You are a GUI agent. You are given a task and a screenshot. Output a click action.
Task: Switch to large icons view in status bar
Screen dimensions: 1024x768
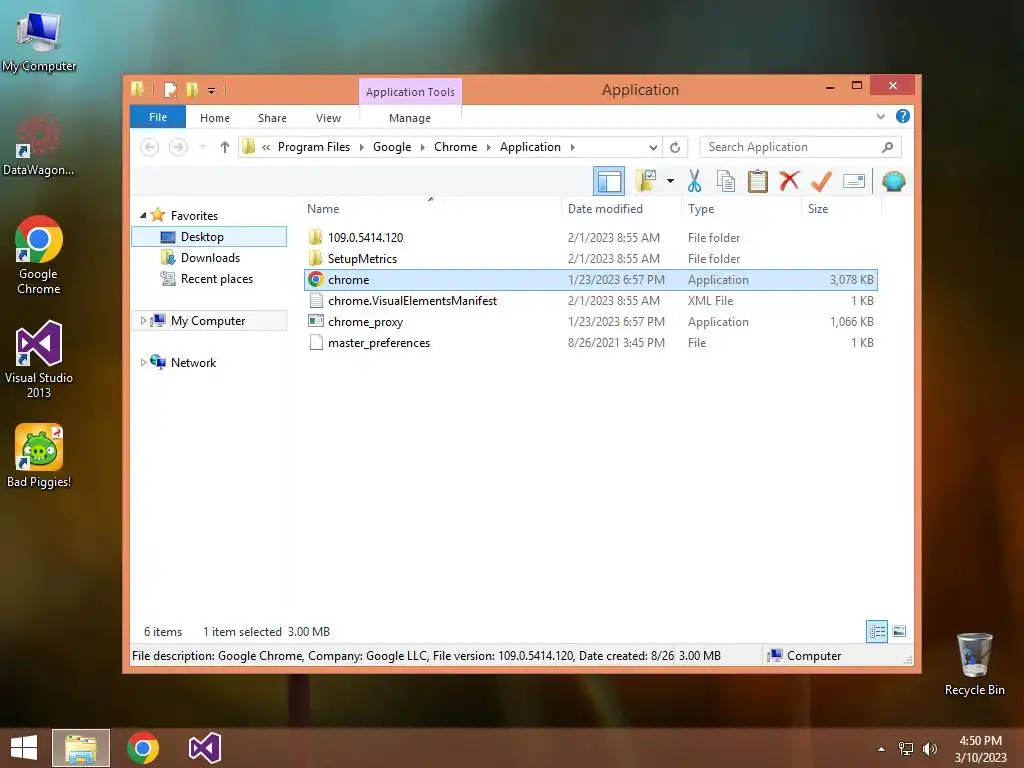899,631
